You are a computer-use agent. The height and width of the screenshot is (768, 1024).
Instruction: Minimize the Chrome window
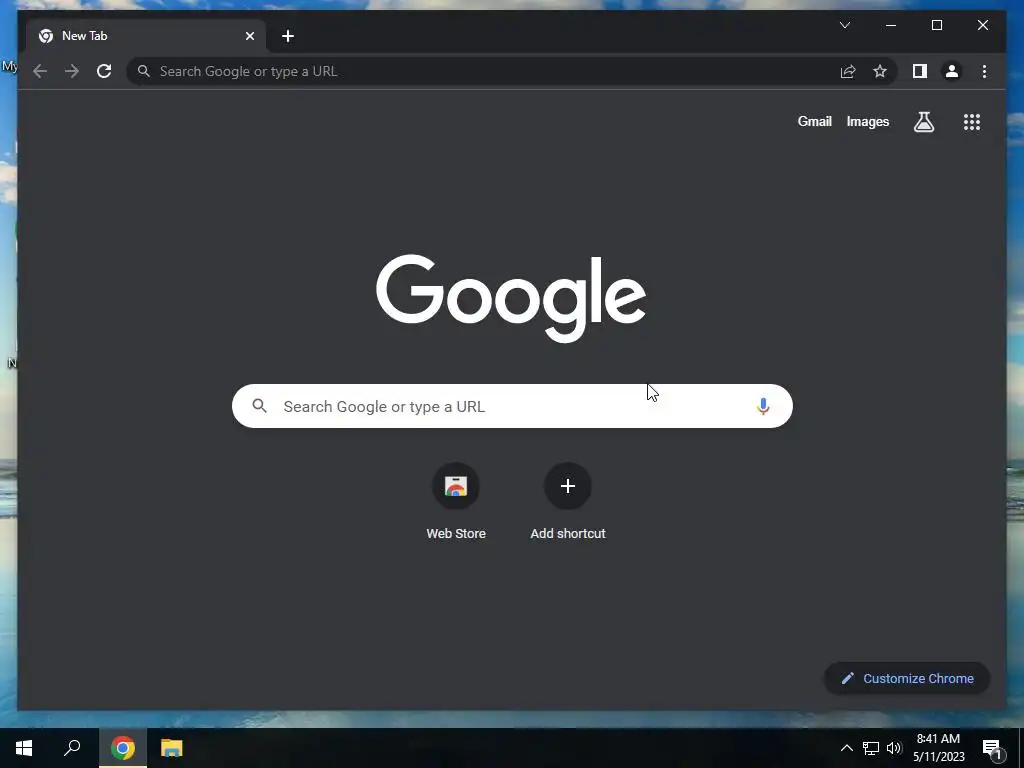pos(891,25)
